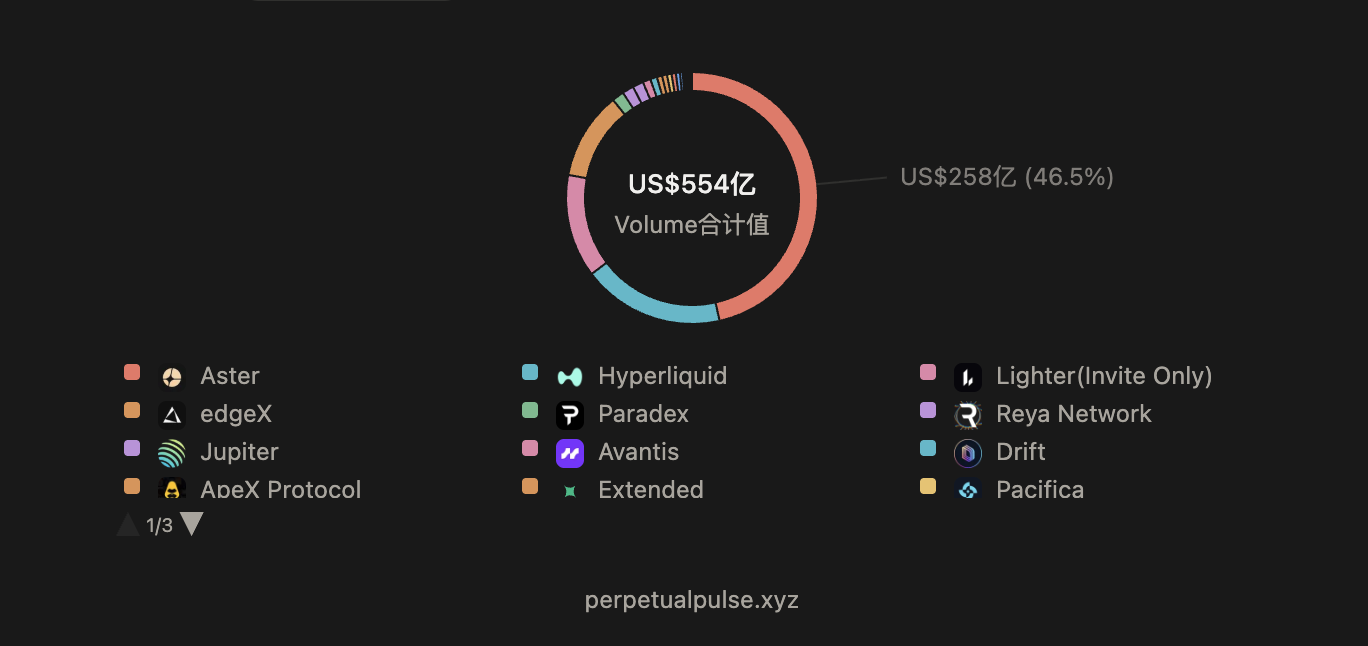Click the edgeX logo icon
The image size is (1368, 646).
click(x=172, y=415)
